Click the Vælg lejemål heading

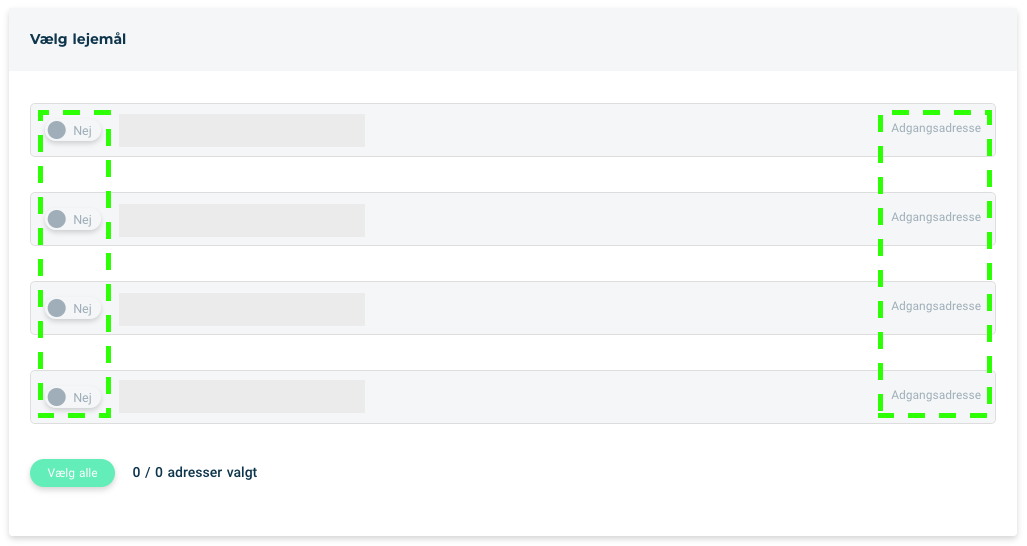78,39
